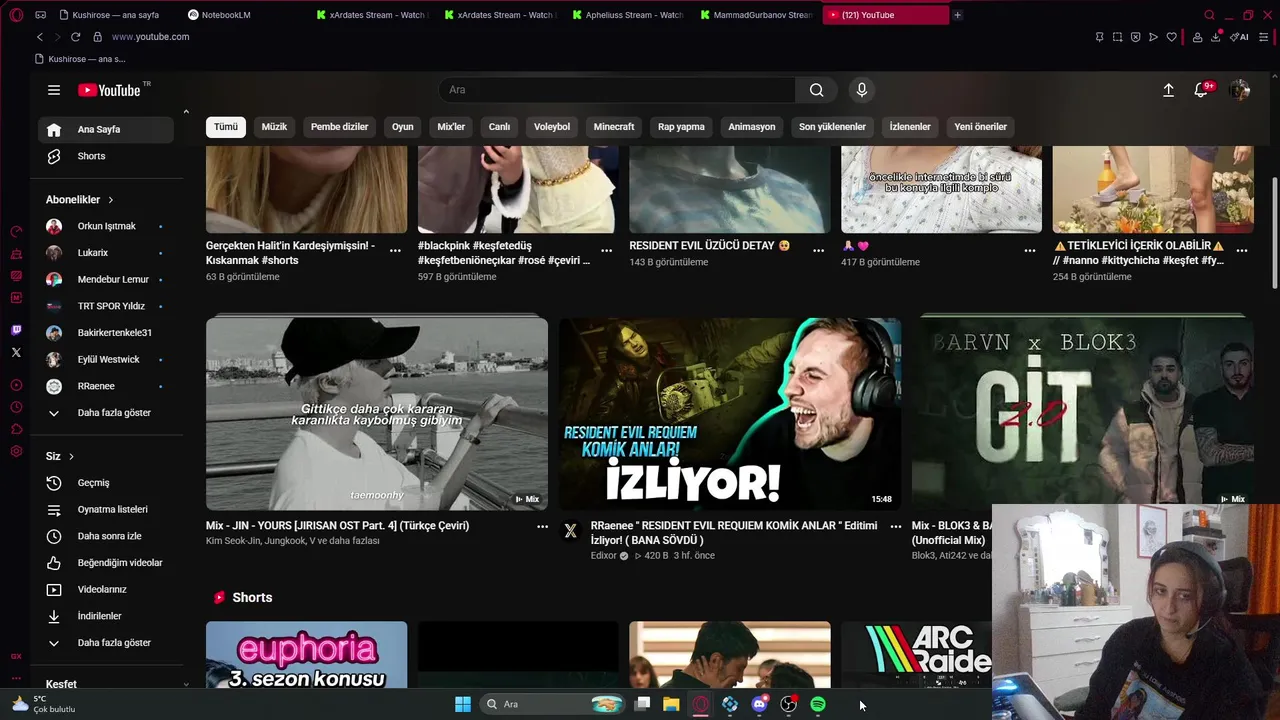Open Mendebur Lemur subscription channel

(x=106, y=279)
